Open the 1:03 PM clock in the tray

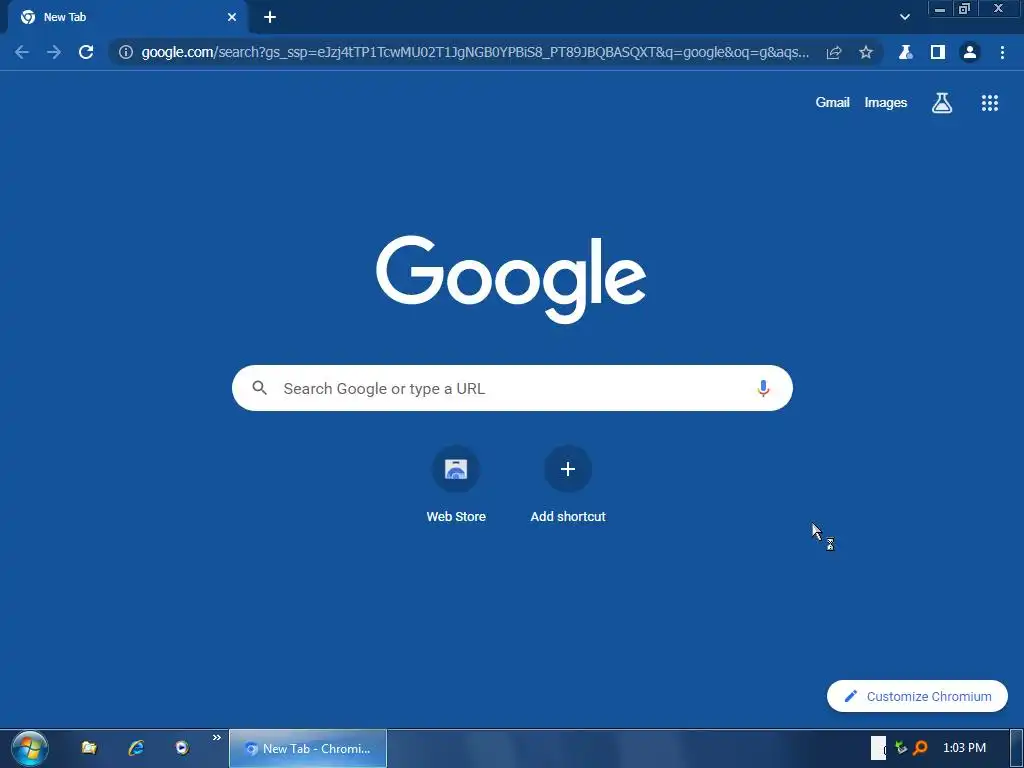[x=965, y=748]
